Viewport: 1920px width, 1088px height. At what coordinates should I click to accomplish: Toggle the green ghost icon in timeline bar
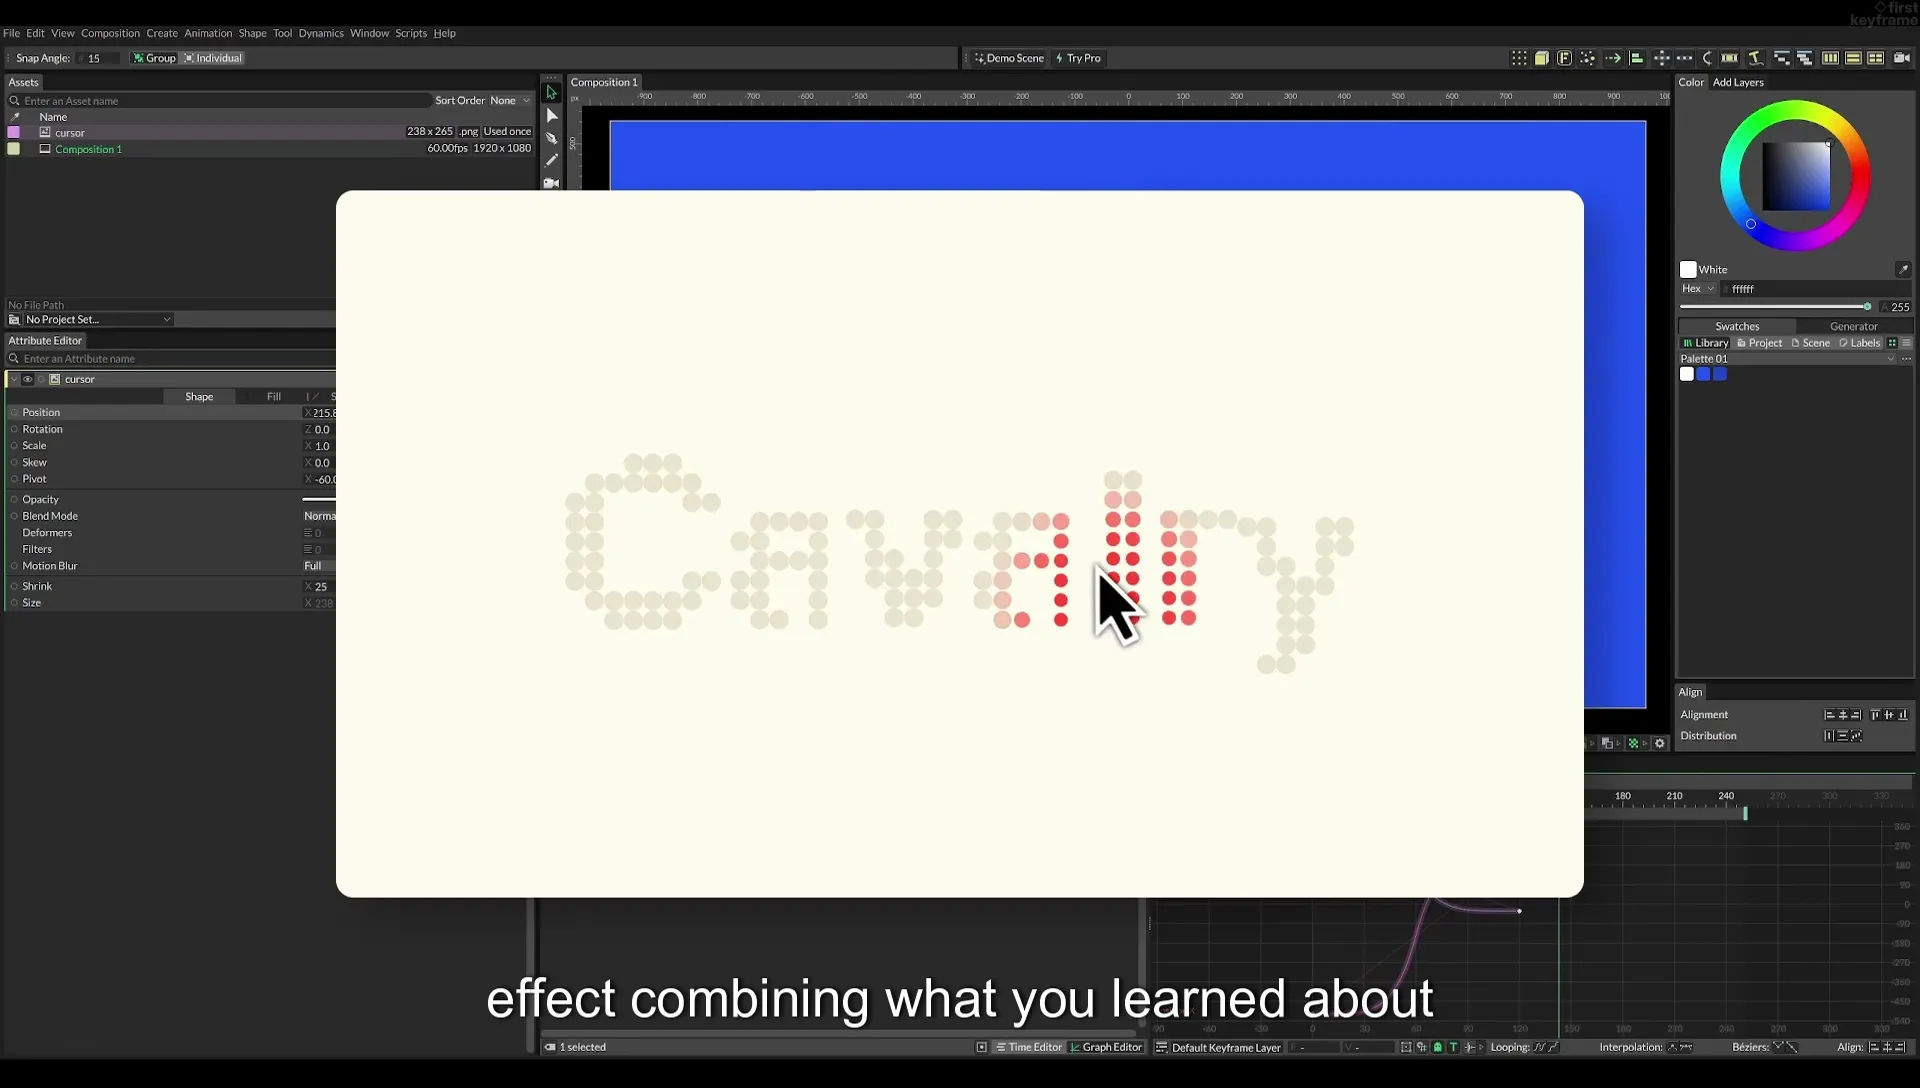[1437, 1047]
